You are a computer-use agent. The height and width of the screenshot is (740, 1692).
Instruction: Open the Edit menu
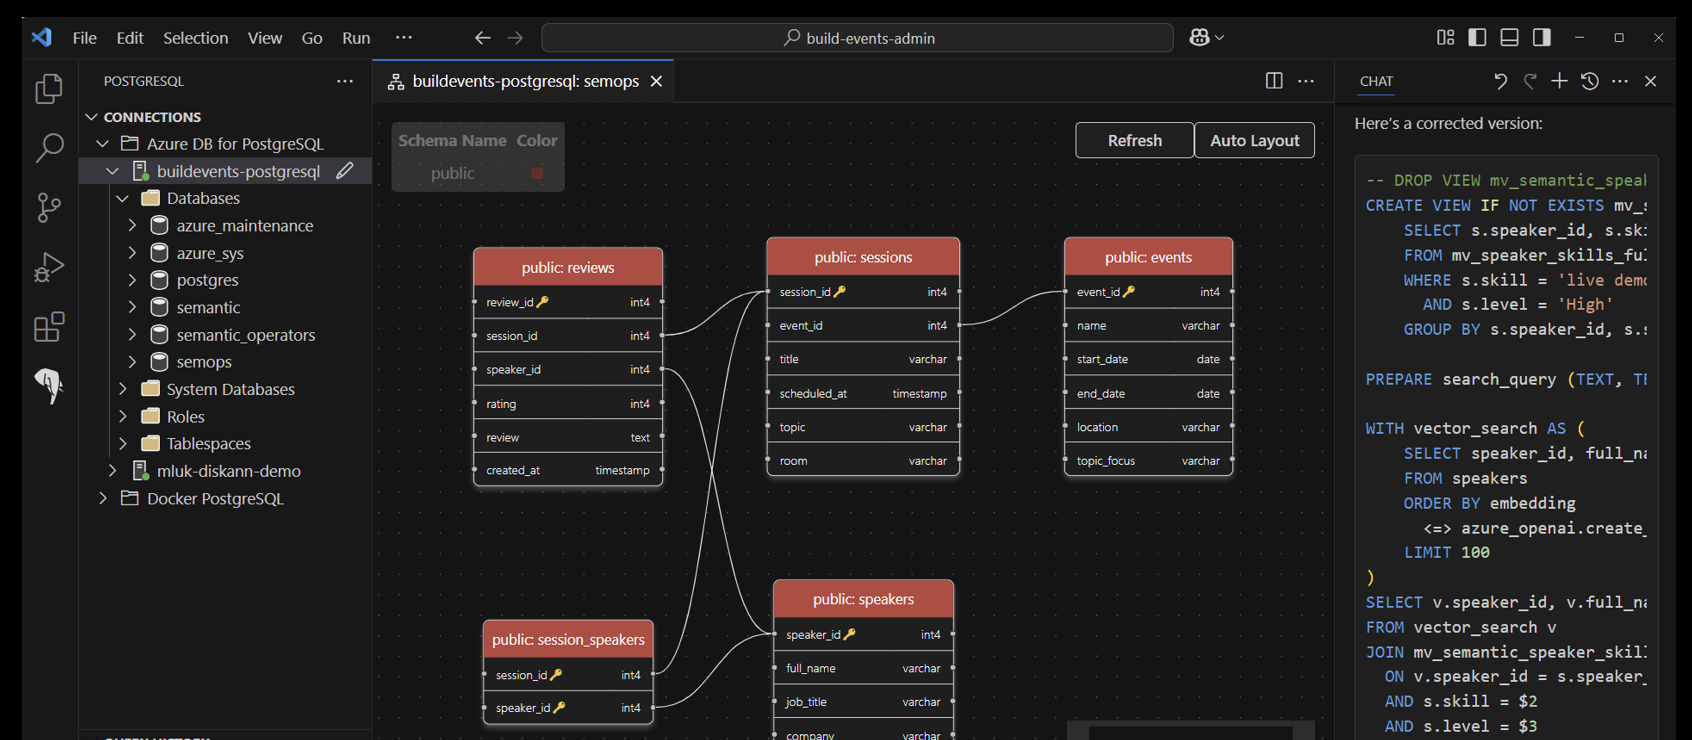[130, 38]
